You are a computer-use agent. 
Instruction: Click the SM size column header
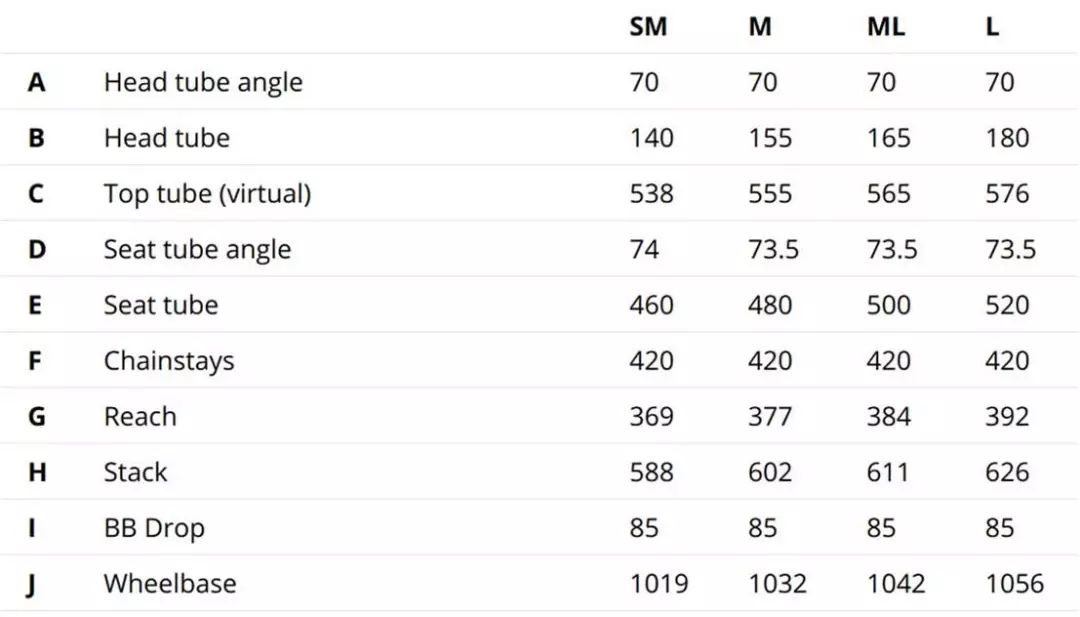[648, 27]
